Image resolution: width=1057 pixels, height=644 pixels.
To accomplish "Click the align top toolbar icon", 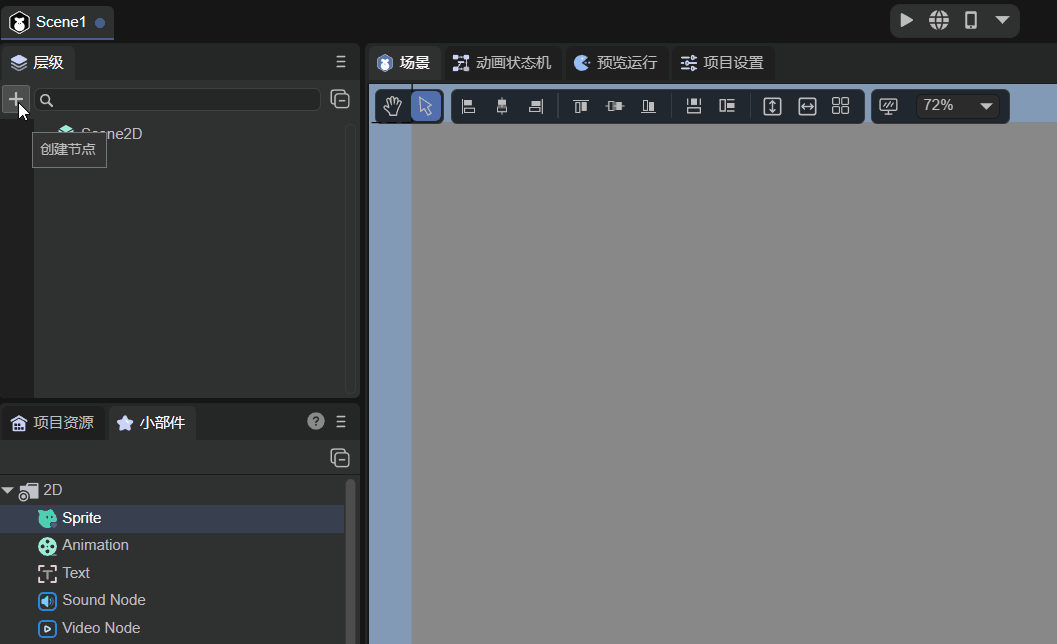I will (581, 106).
